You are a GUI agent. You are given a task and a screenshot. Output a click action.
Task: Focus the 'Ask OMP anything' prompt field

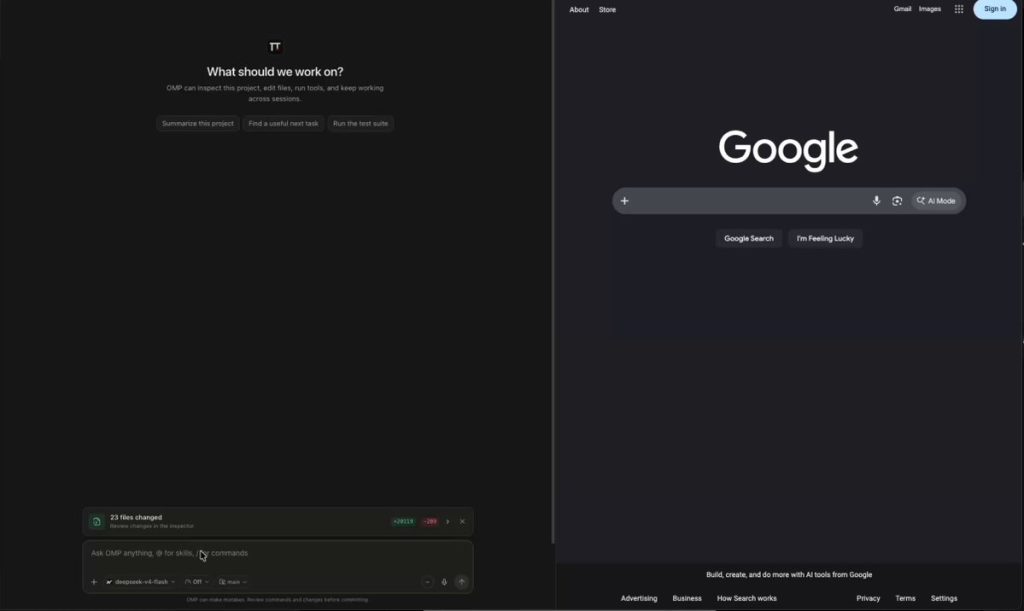[x=278, y=554]
